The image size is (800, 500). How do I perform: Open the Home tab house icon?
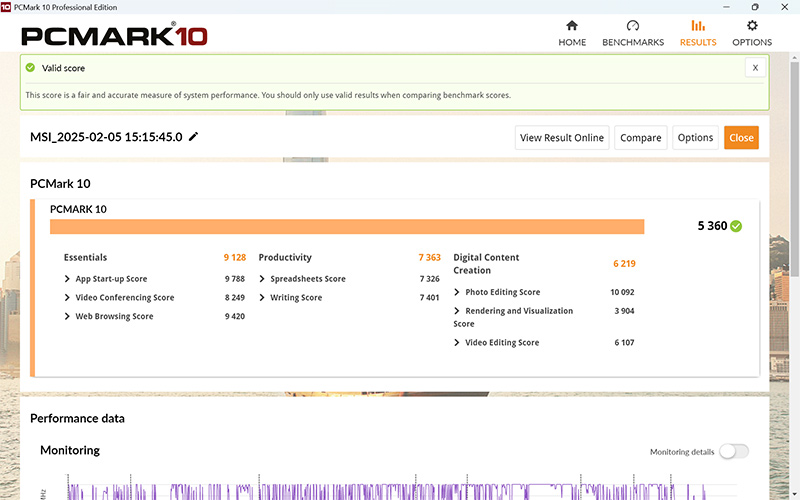(572, 26)
